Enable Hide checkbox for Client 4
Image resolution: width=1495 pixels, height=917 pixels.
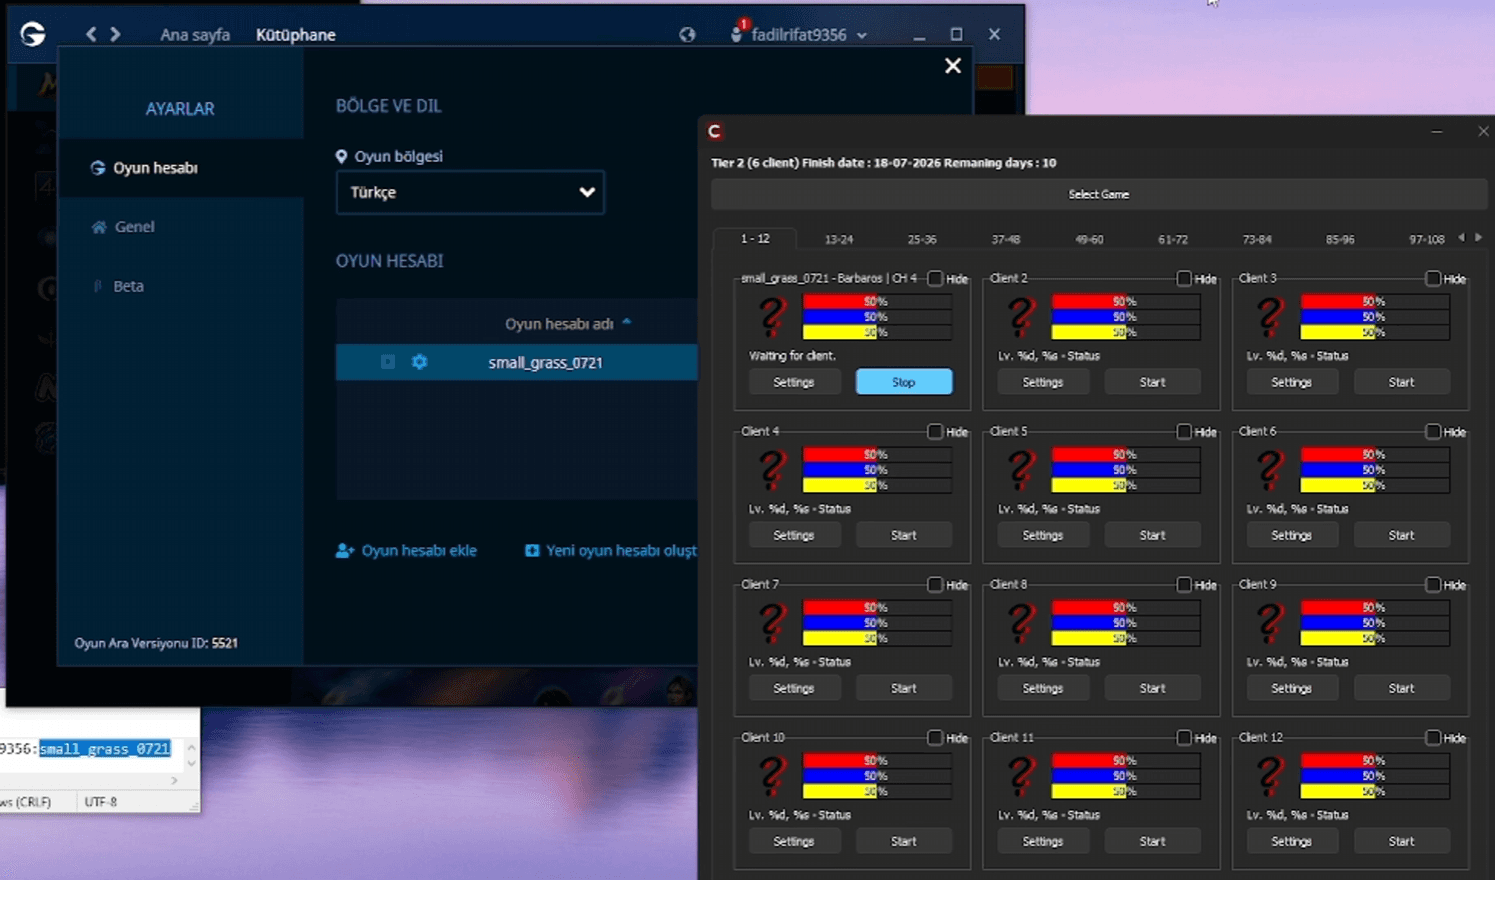pos(935,431)
